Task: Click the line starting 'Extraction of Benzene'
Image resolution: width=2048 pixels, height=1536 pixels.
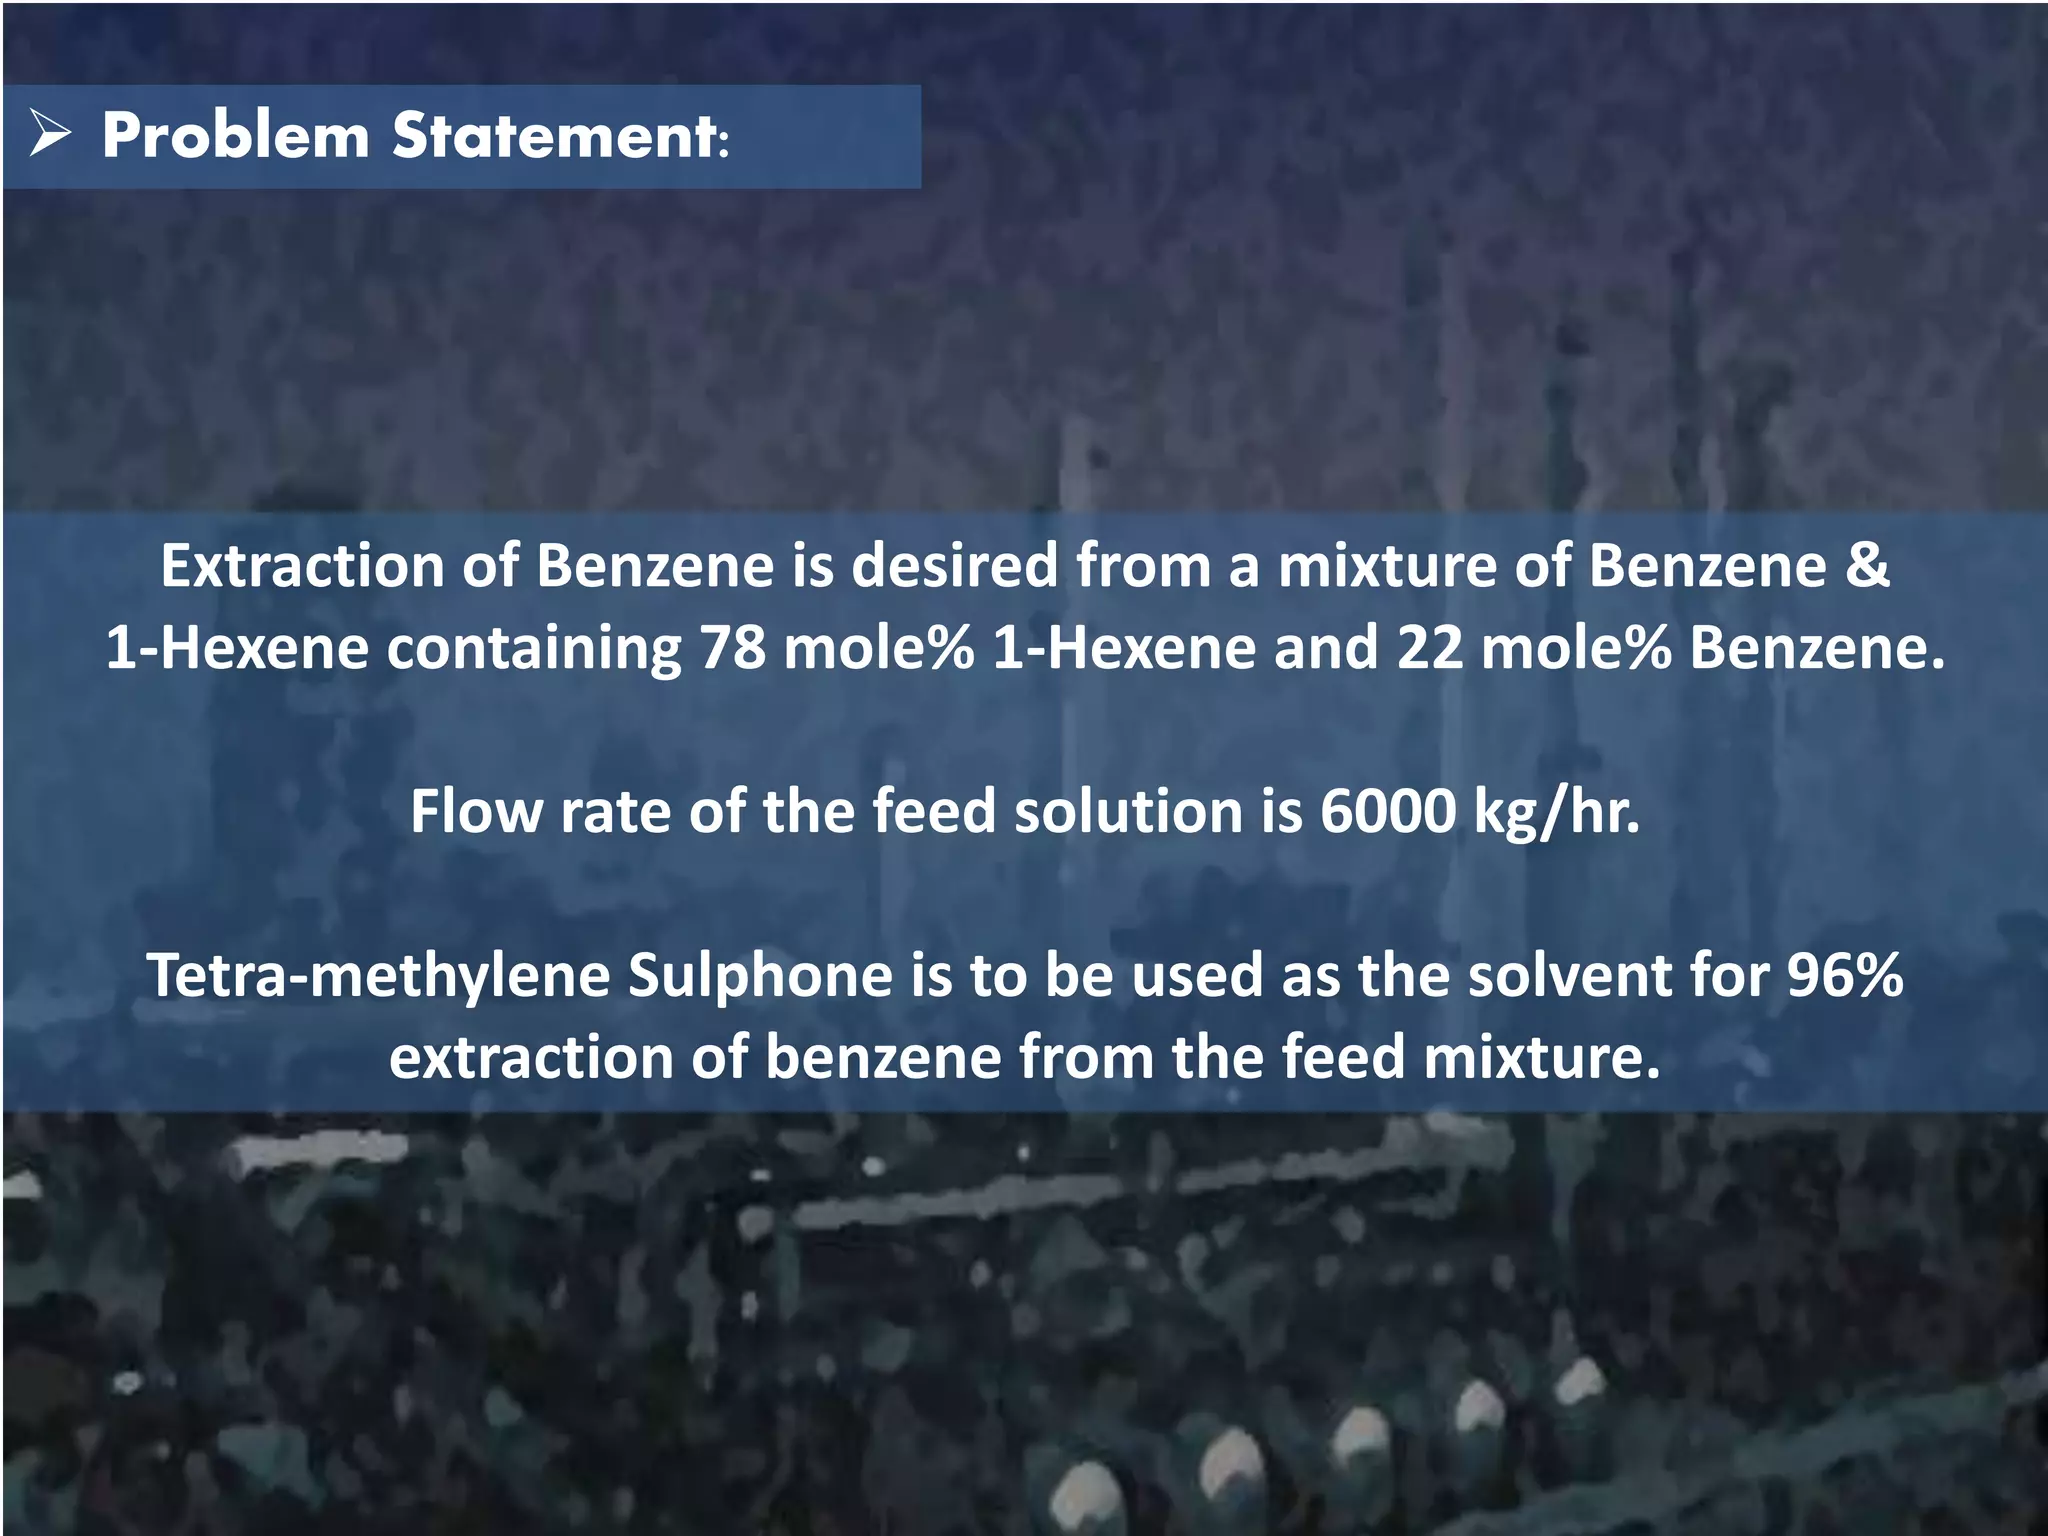Action: [1025, 566]
